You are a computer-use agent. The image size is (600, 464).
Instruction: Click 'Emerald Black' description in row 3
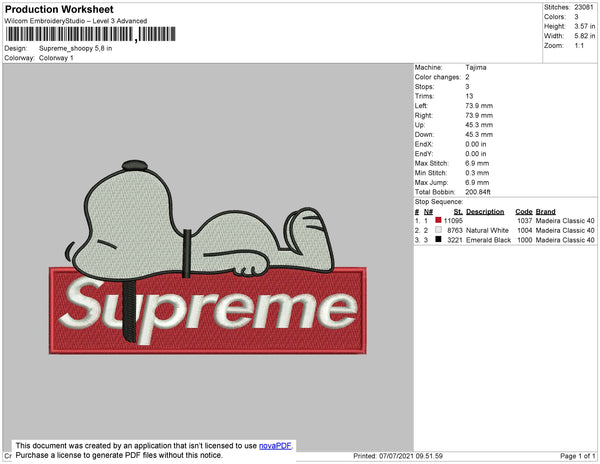(488, 240)
